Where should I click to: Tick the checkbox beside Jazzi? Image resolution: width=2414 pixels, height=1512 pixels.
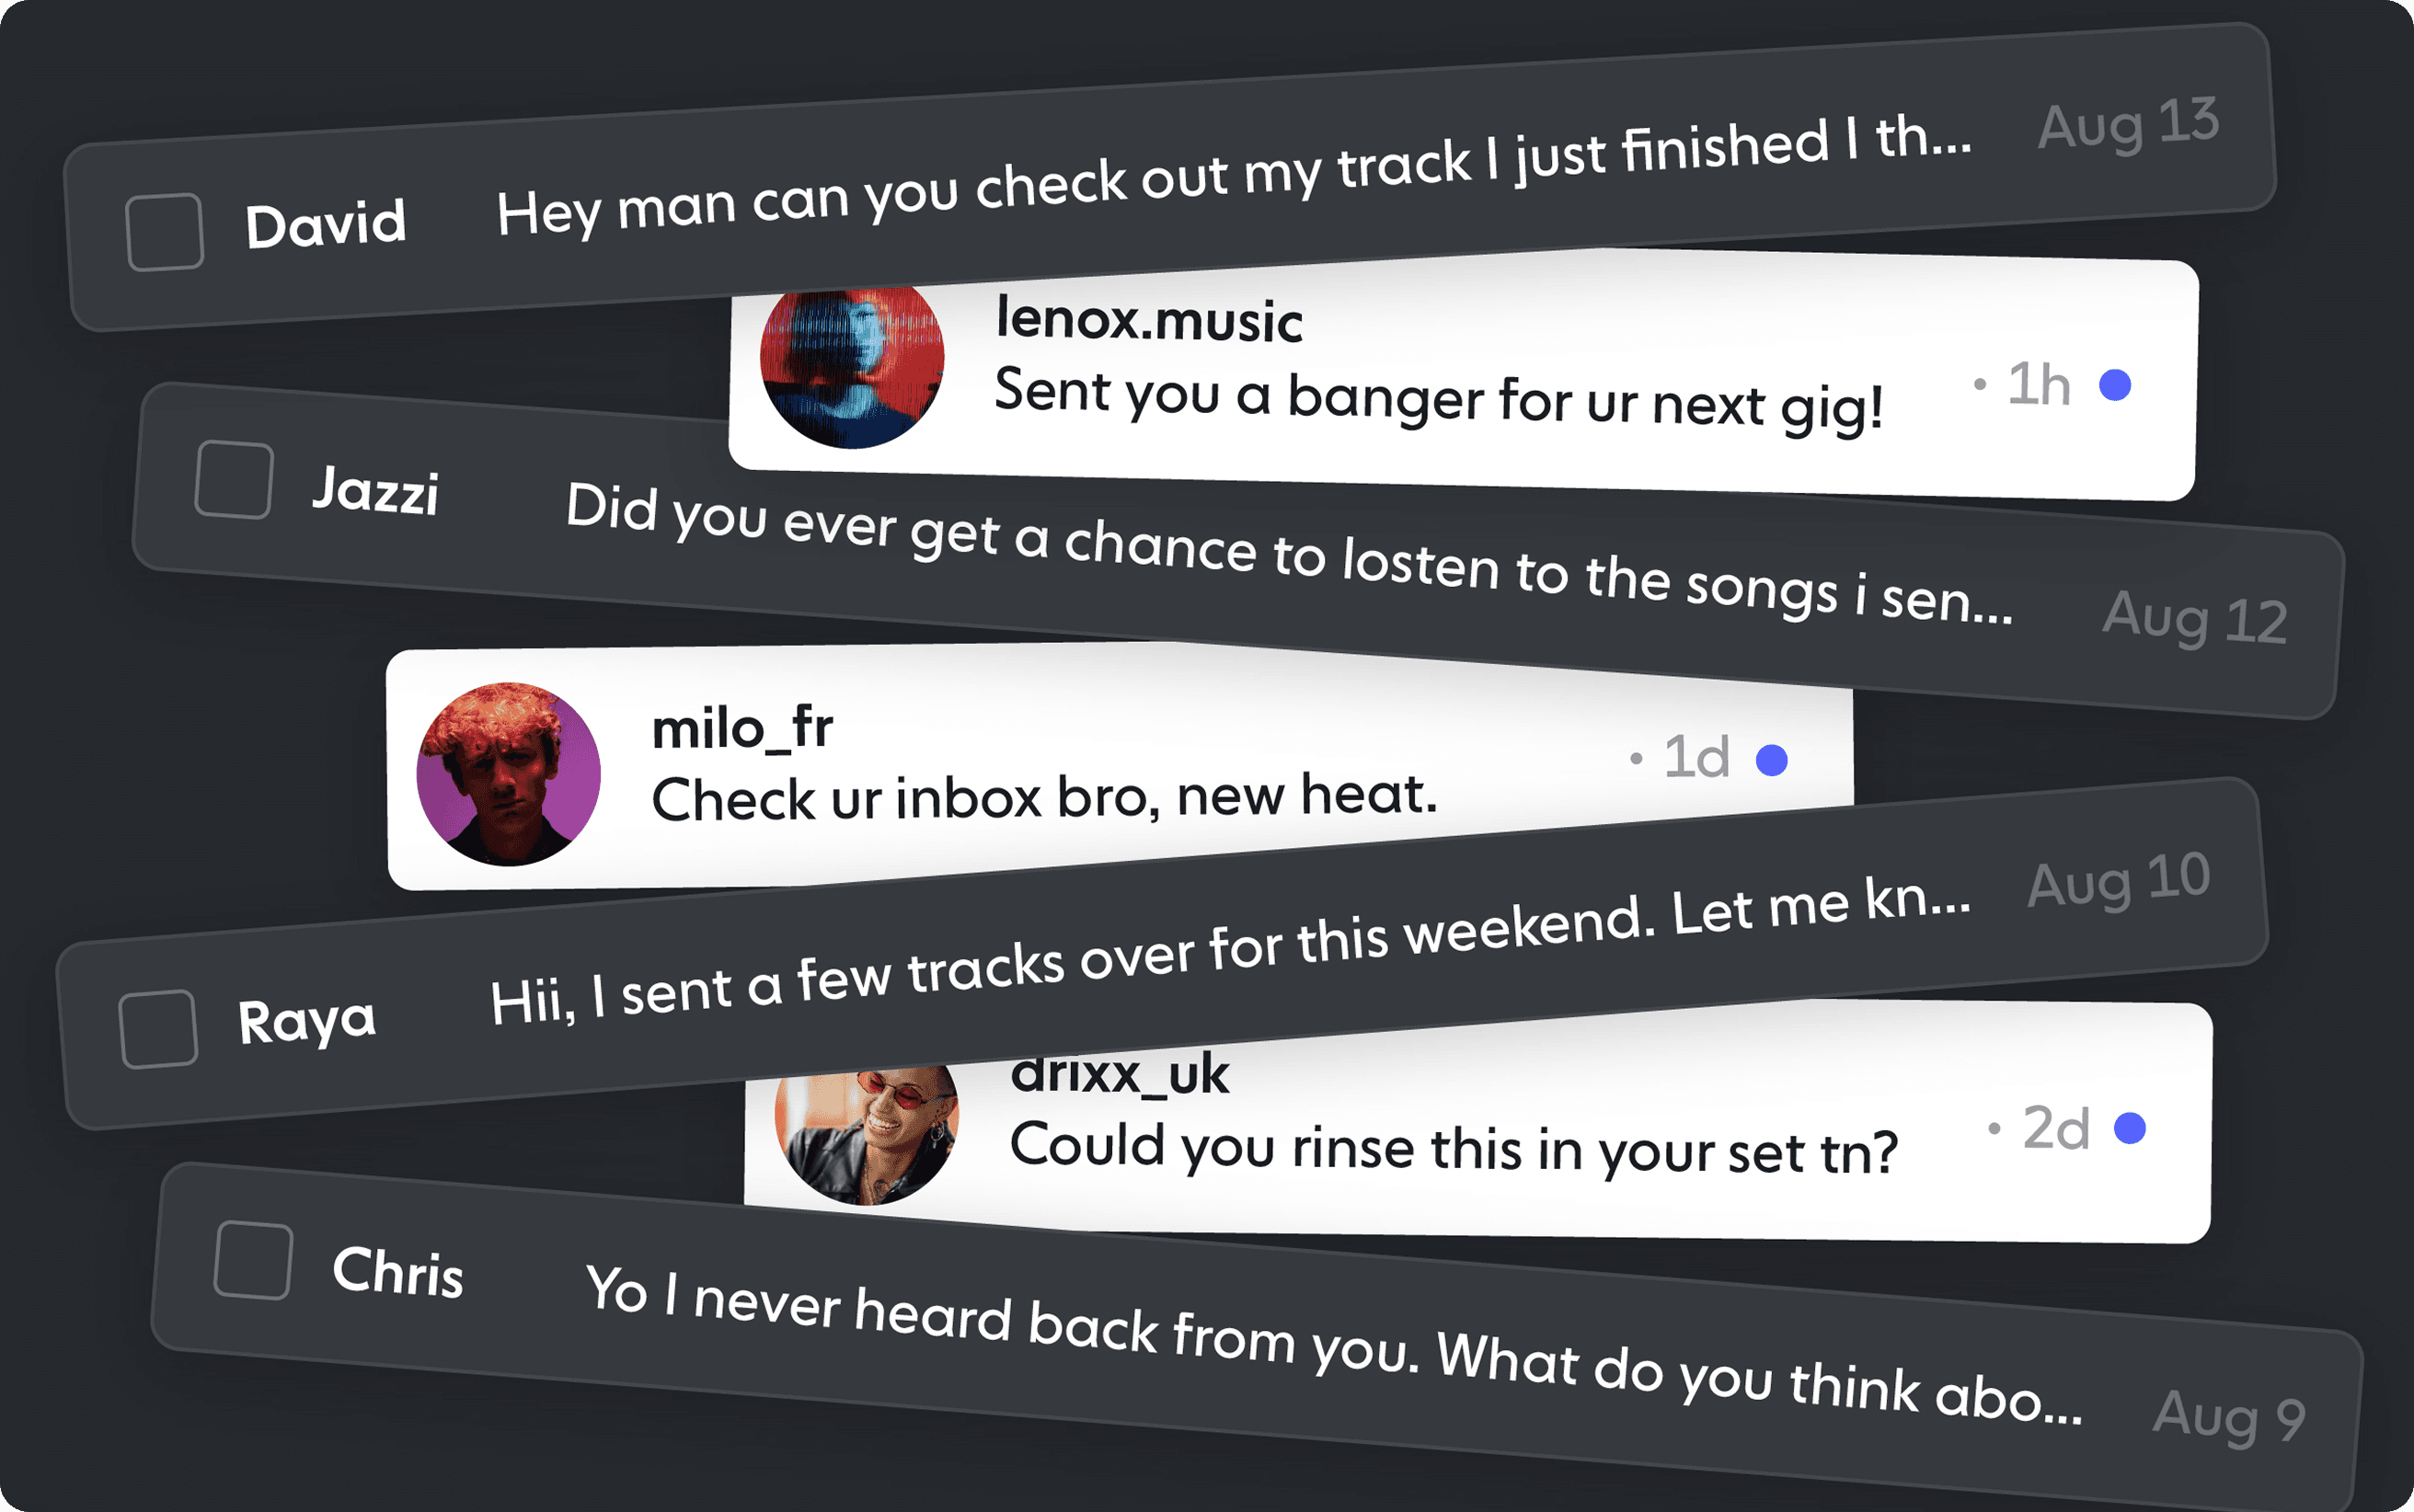point(234,480)
